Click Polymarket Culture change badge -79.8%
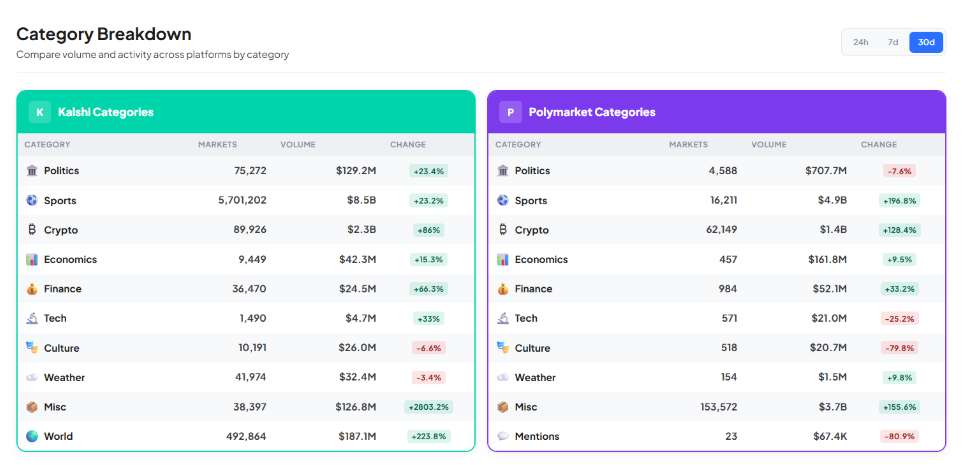The width and height of the screenshot is (969, 465). coord(900,348)
